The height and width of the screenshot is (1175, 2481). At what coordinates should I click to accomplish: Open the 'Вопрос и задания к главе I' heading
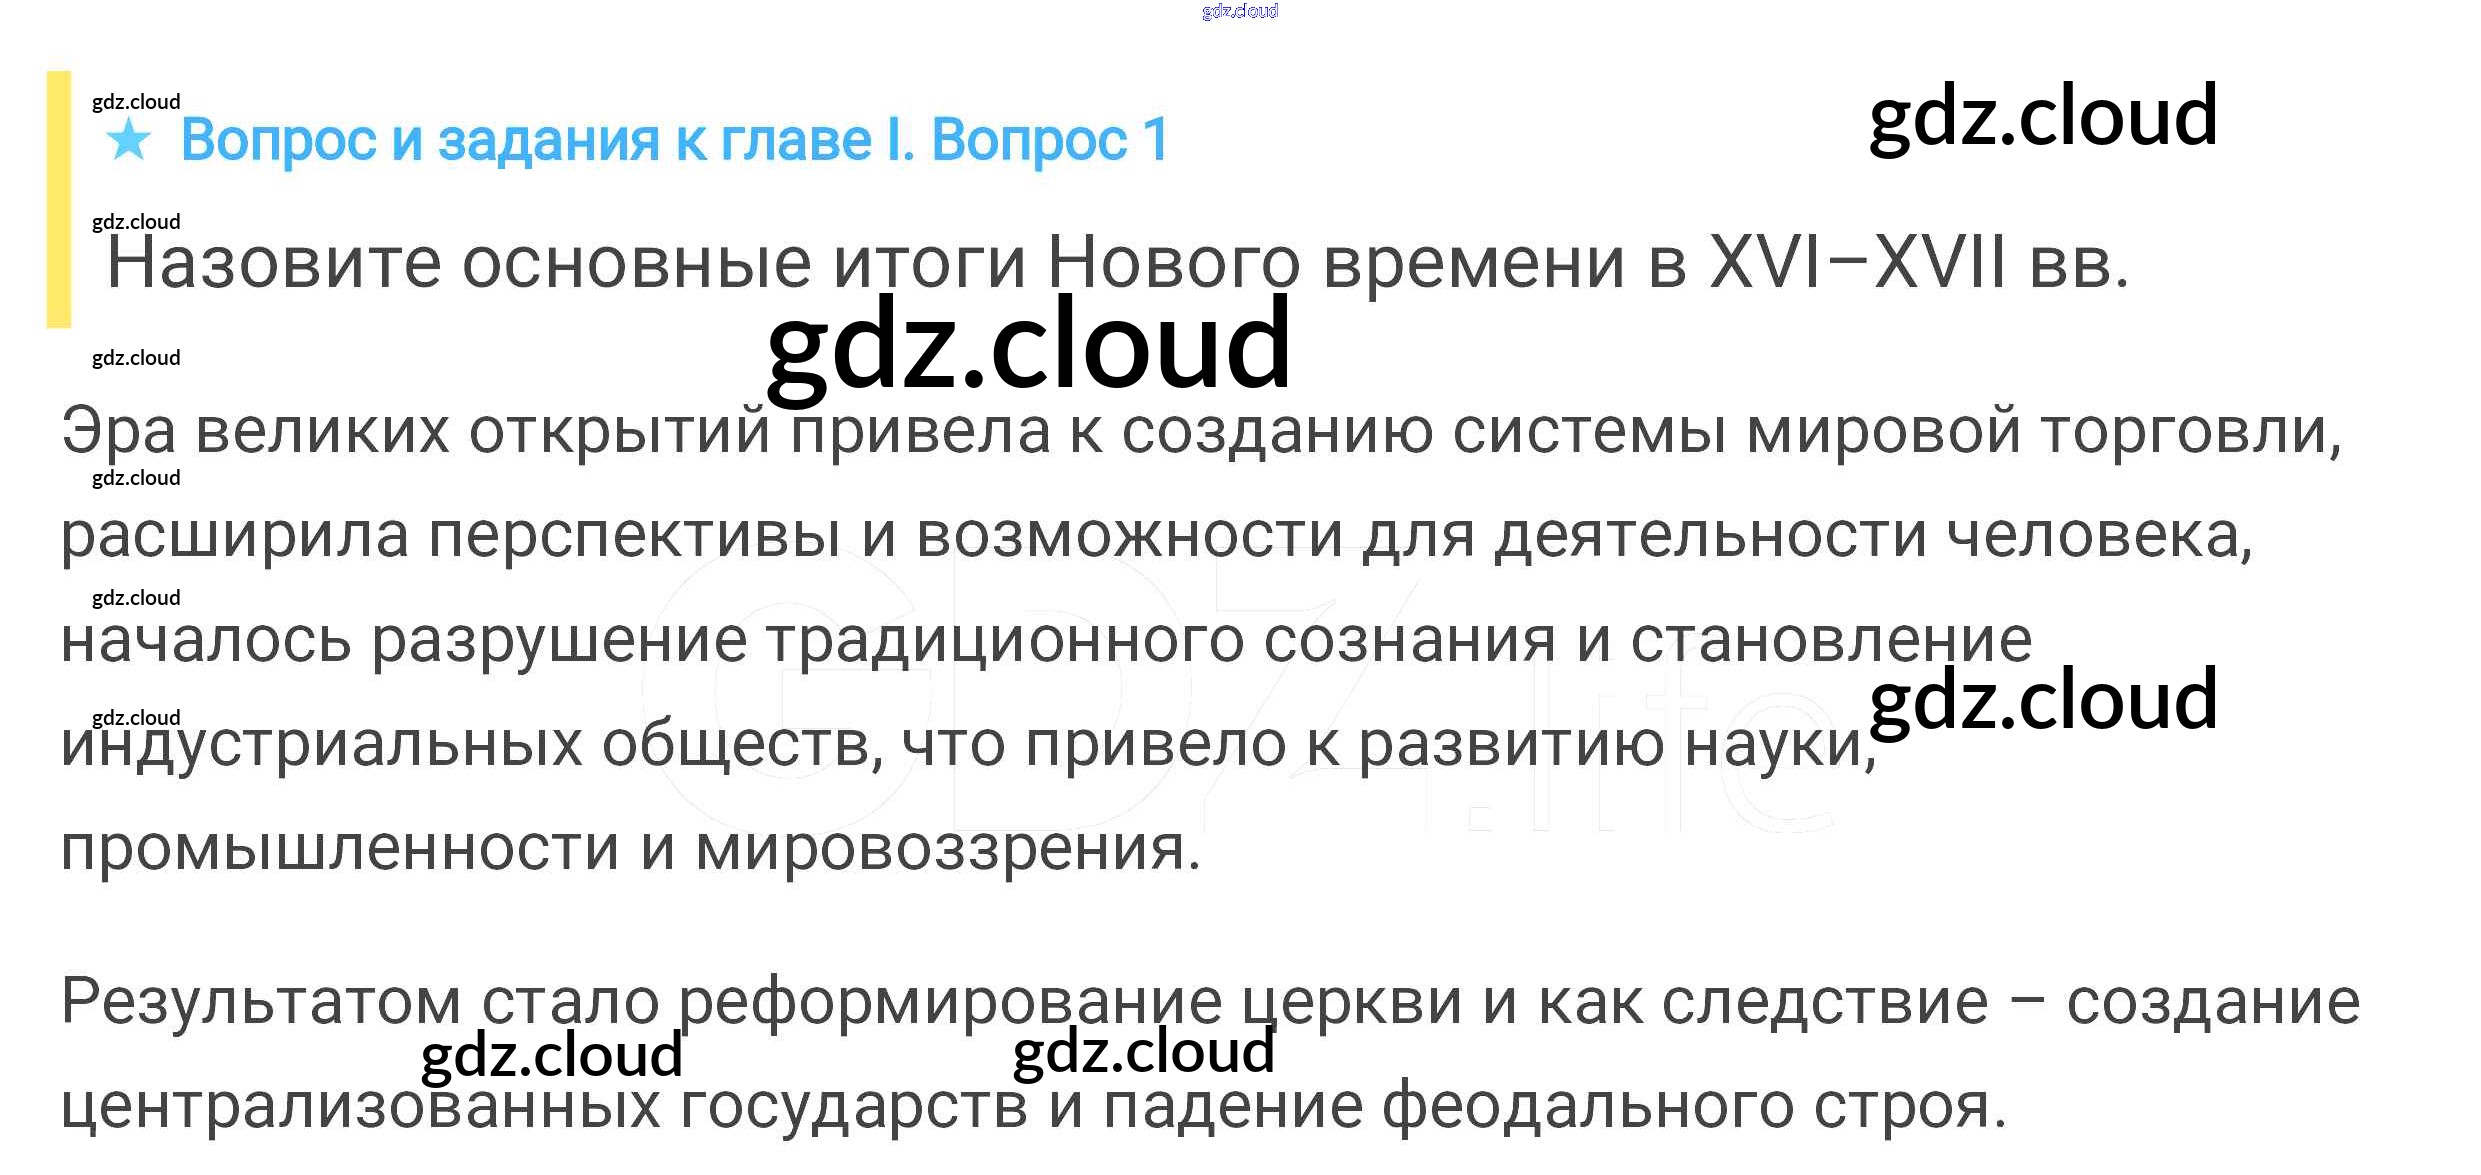[673, 140]
